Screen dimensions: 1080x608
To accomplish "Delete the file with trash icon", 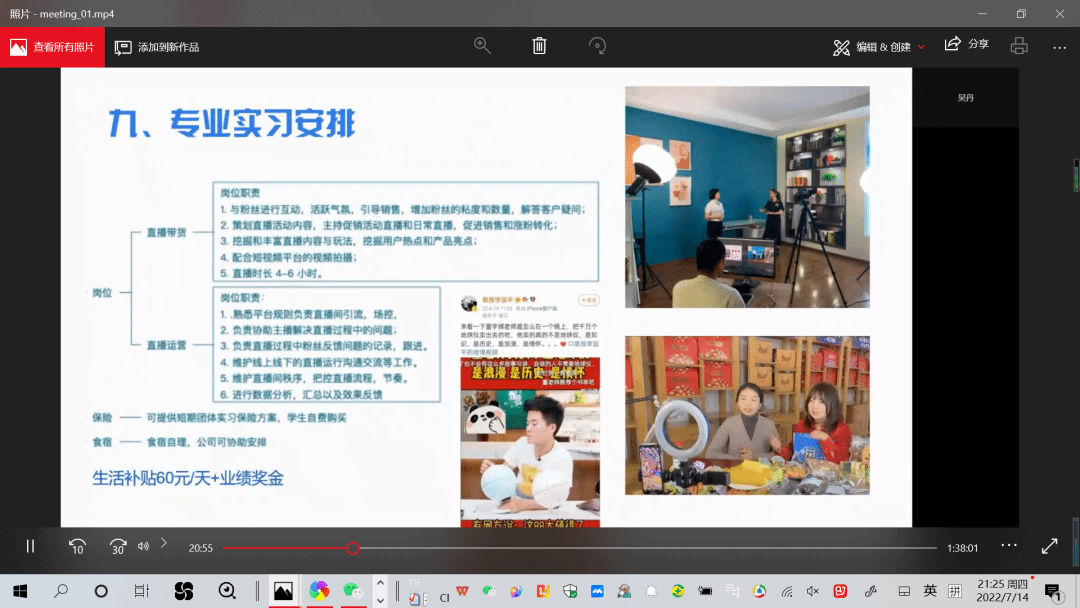I will [x=539, y=46].
